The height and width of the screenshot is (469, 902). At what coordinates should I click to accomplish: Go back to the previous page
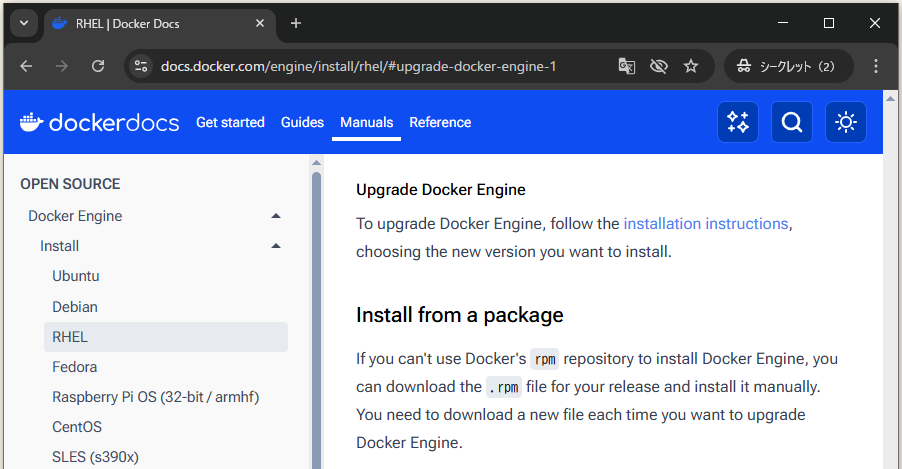click(26, 66)
